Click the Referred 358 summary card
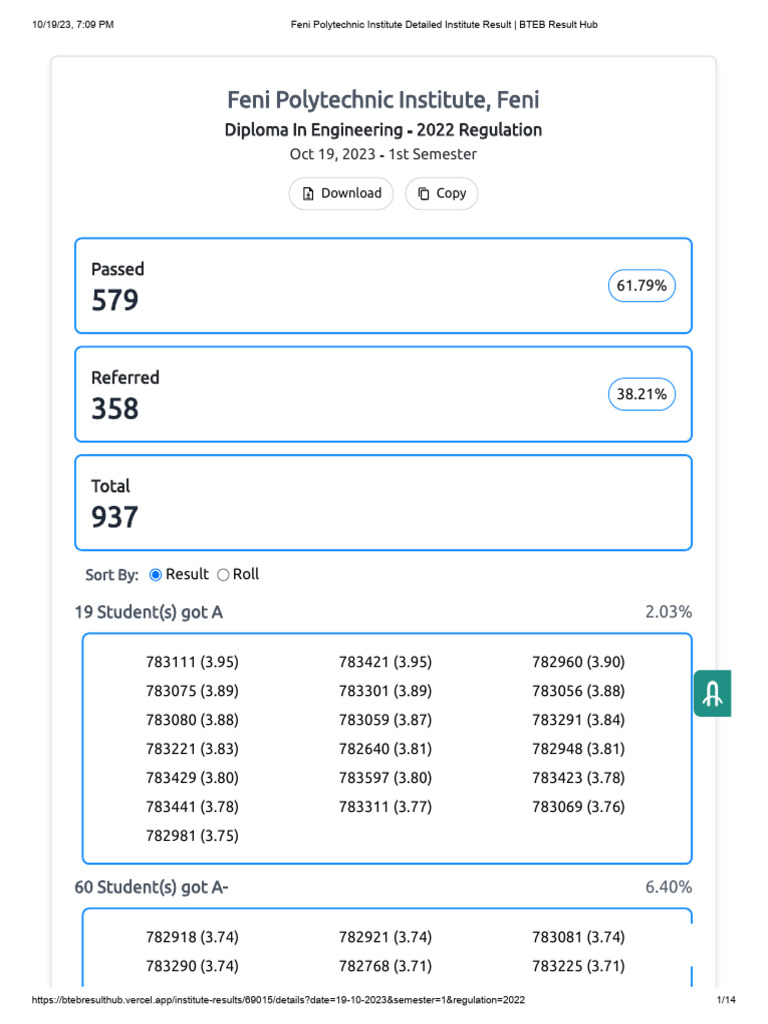Screen dimensions: 768x1024 click(383, 394)
